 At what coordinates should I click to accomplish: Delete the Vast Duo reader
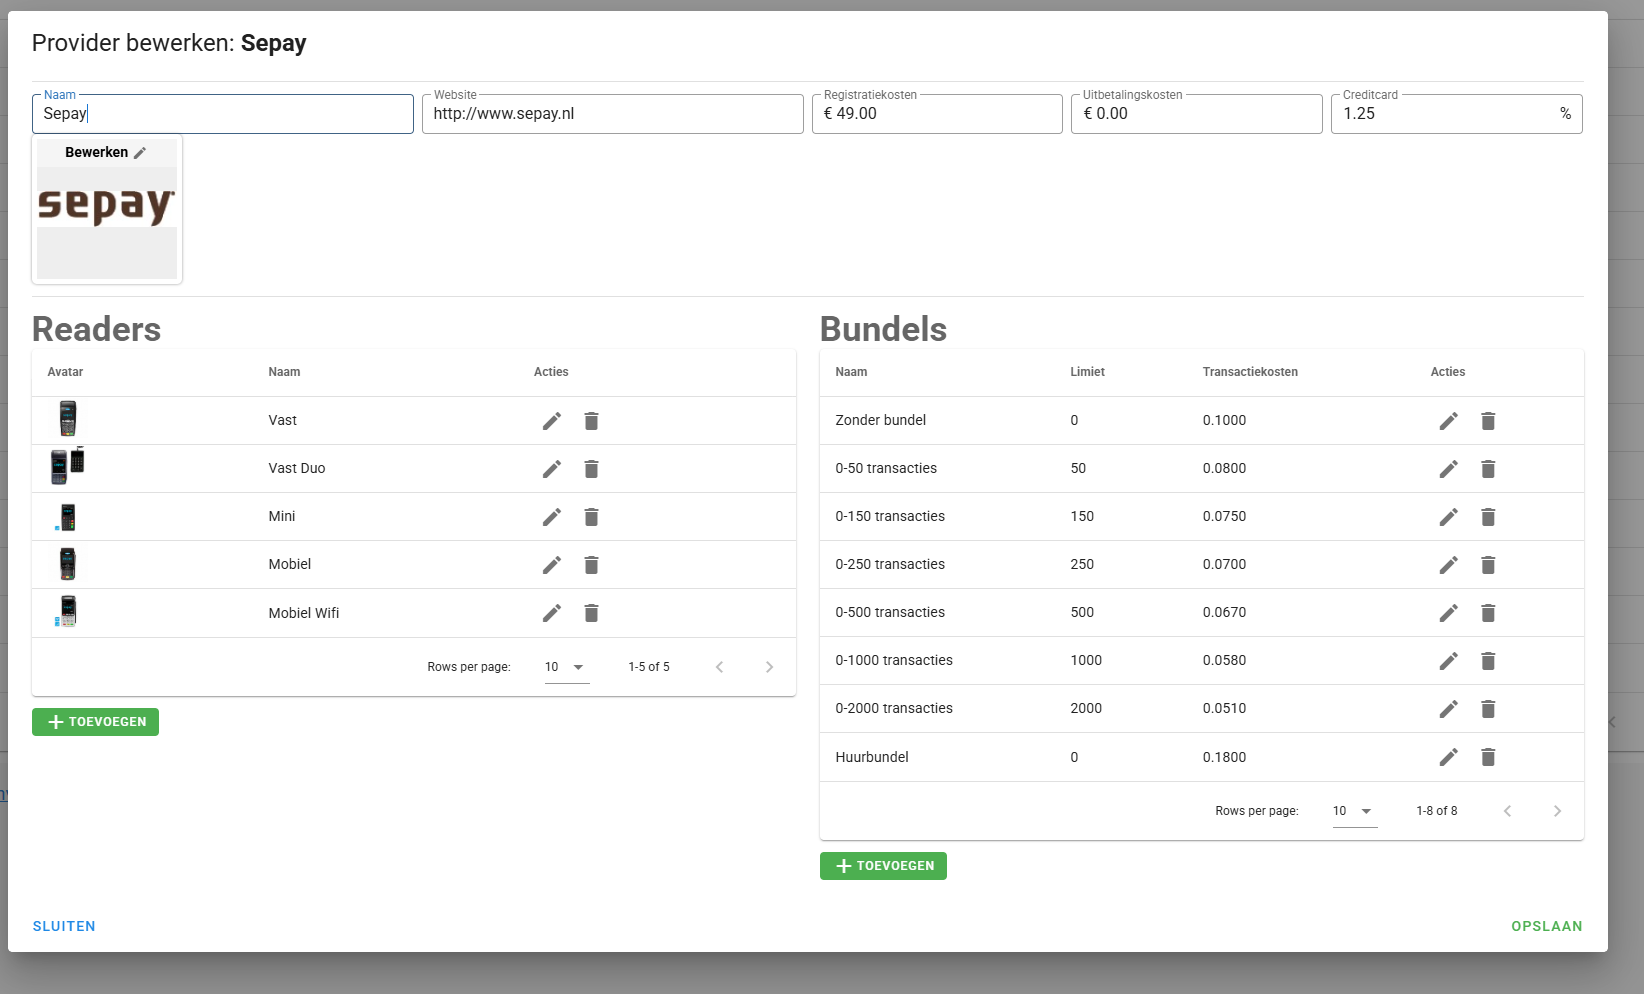pyautogui.click(x=591, y=469)
